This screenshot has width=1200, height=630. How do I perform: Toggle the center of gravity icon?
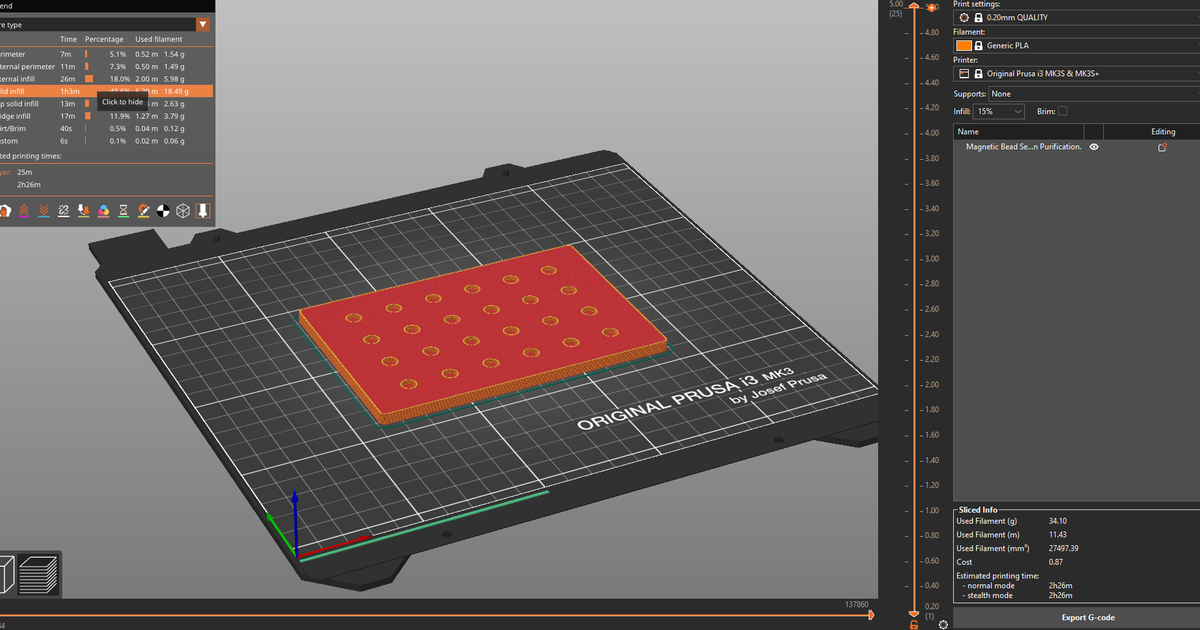click(x=163, y=211)
